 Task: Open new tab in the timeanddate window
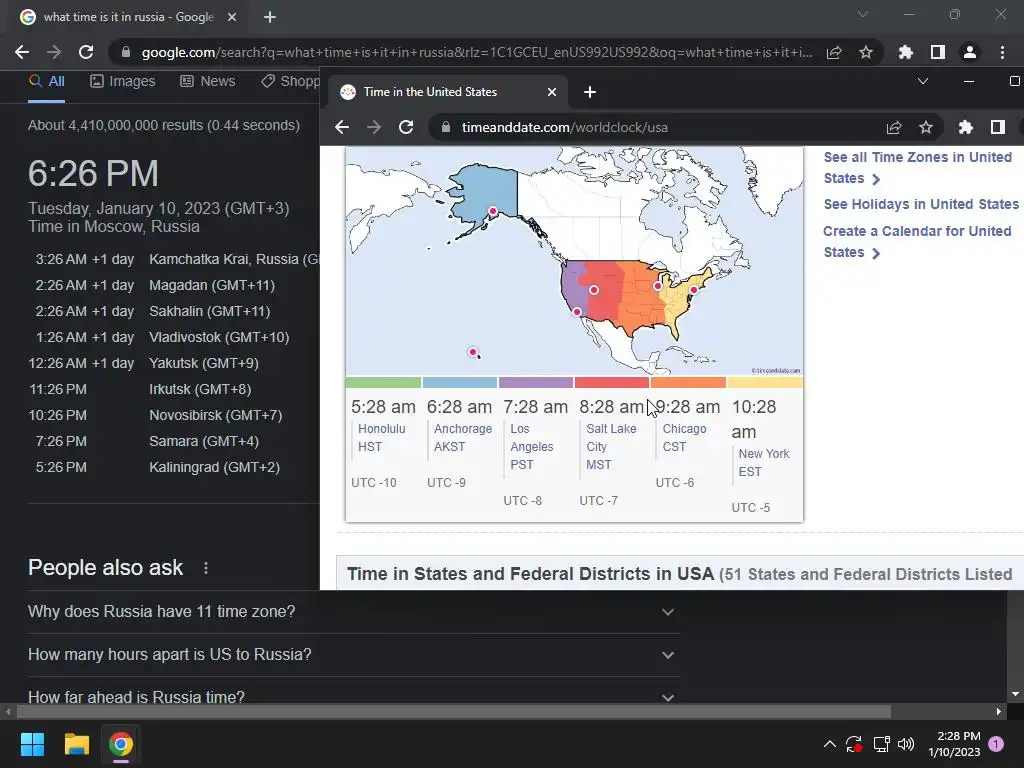590,92
